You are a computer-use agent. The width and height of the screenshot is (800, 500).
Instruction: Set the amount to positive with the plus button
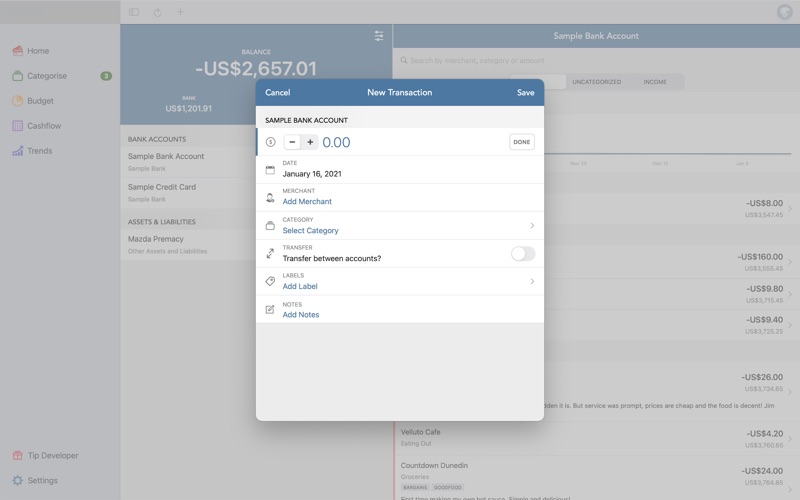pos(310,142)
